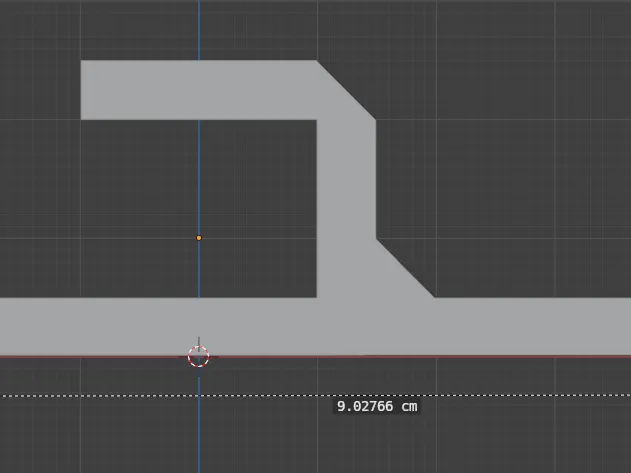
Task: Click the 3D cursor crosshair circle
Action: click(198, 357)
